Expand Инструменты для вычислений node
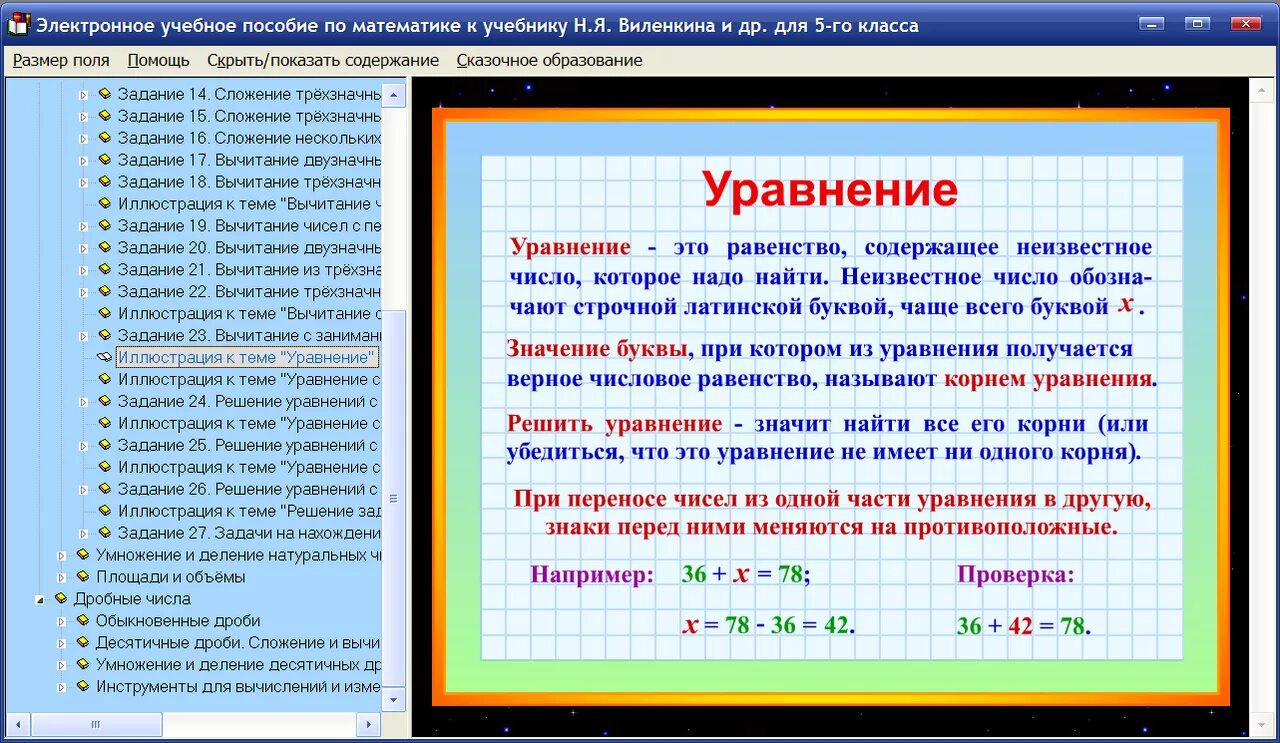This screenshot has height=743, width=1280. (62, 687)
